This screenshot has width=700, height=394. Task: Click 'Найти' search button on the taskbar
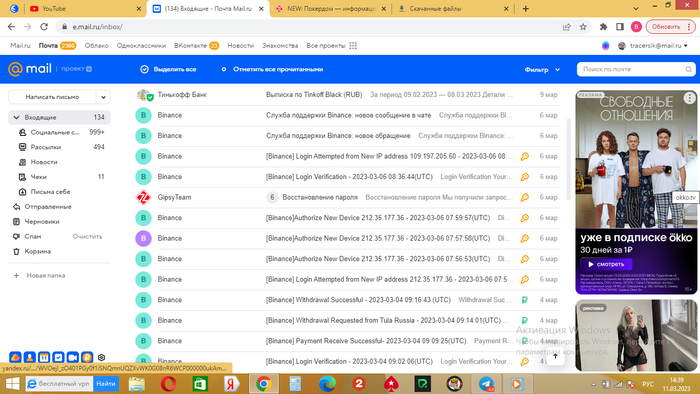point(106,384)
